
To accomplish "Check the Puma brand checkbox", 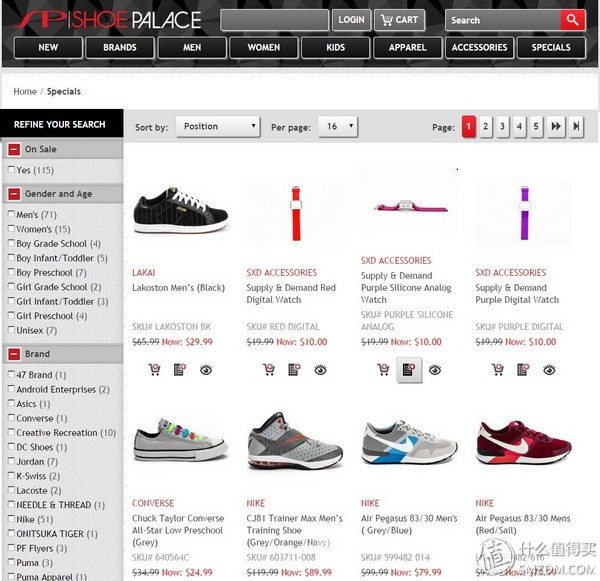I will pyautogui.click(x=11, y=562).
